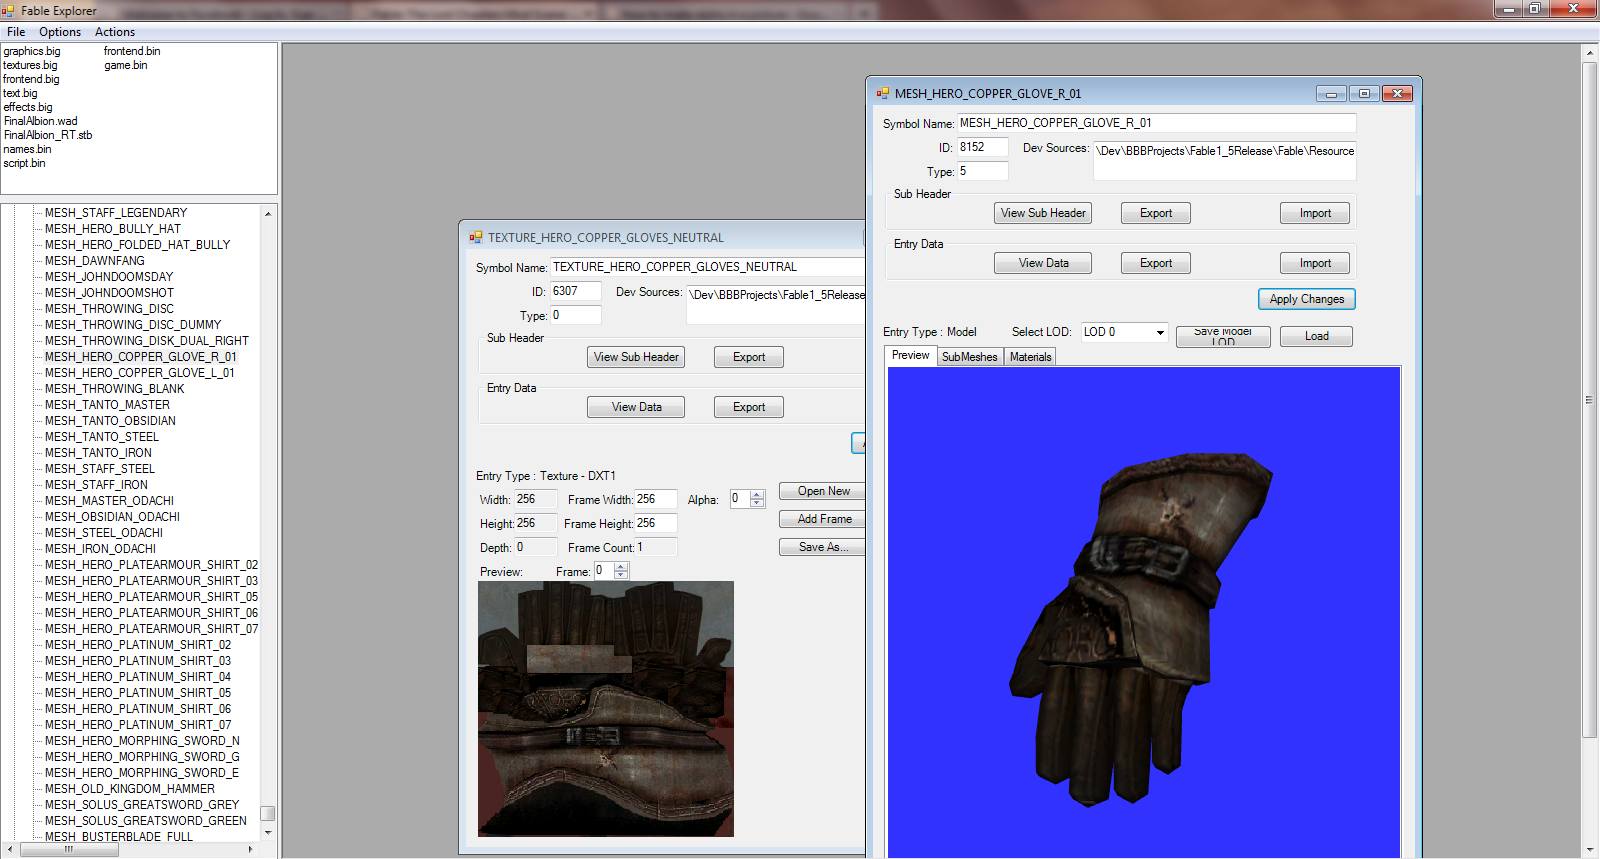The width and height of the screenshot is (1600, 859).
Task: Open the Actions menu
Action: pos(115,32)
